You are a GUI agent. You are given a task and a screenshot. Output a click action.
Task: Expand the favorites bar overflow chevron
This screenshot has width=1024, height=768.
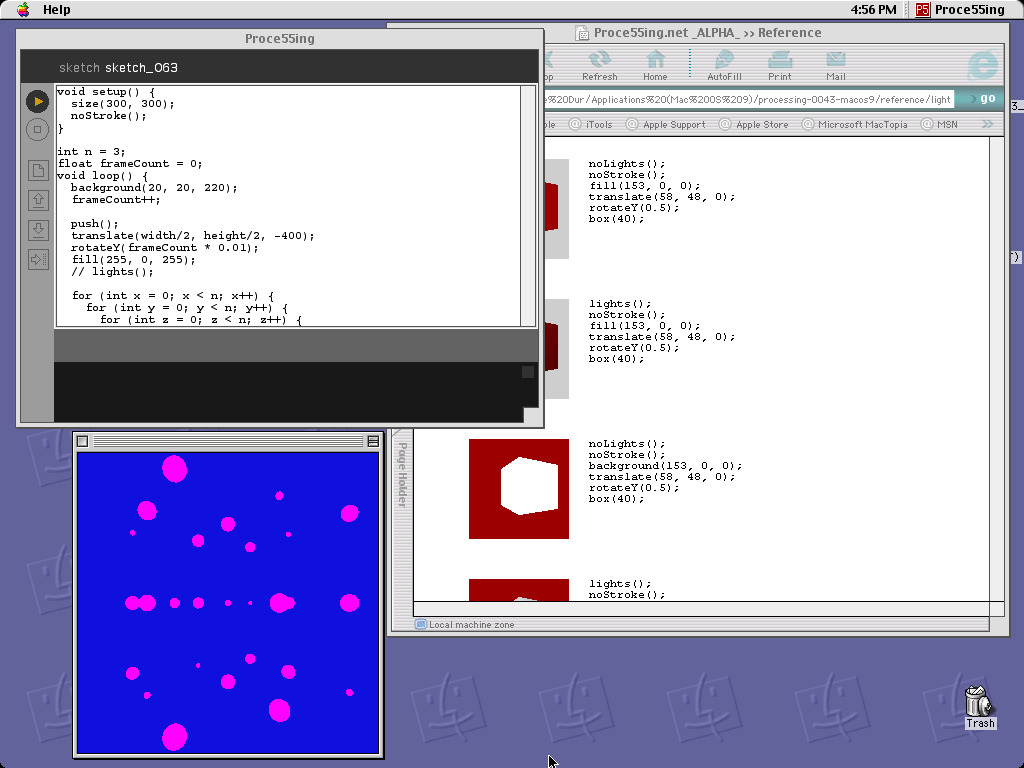(987, 125)
